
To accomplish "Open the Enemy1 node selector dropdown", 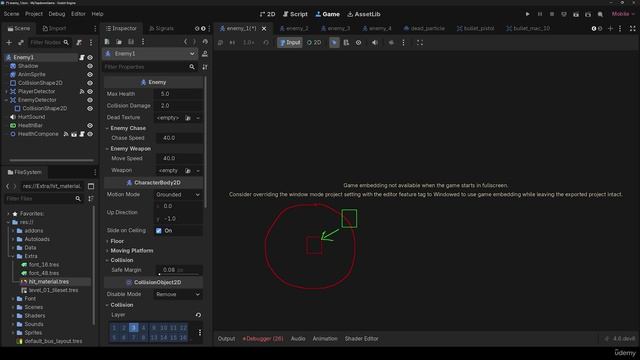I will (x=150, y=54).
